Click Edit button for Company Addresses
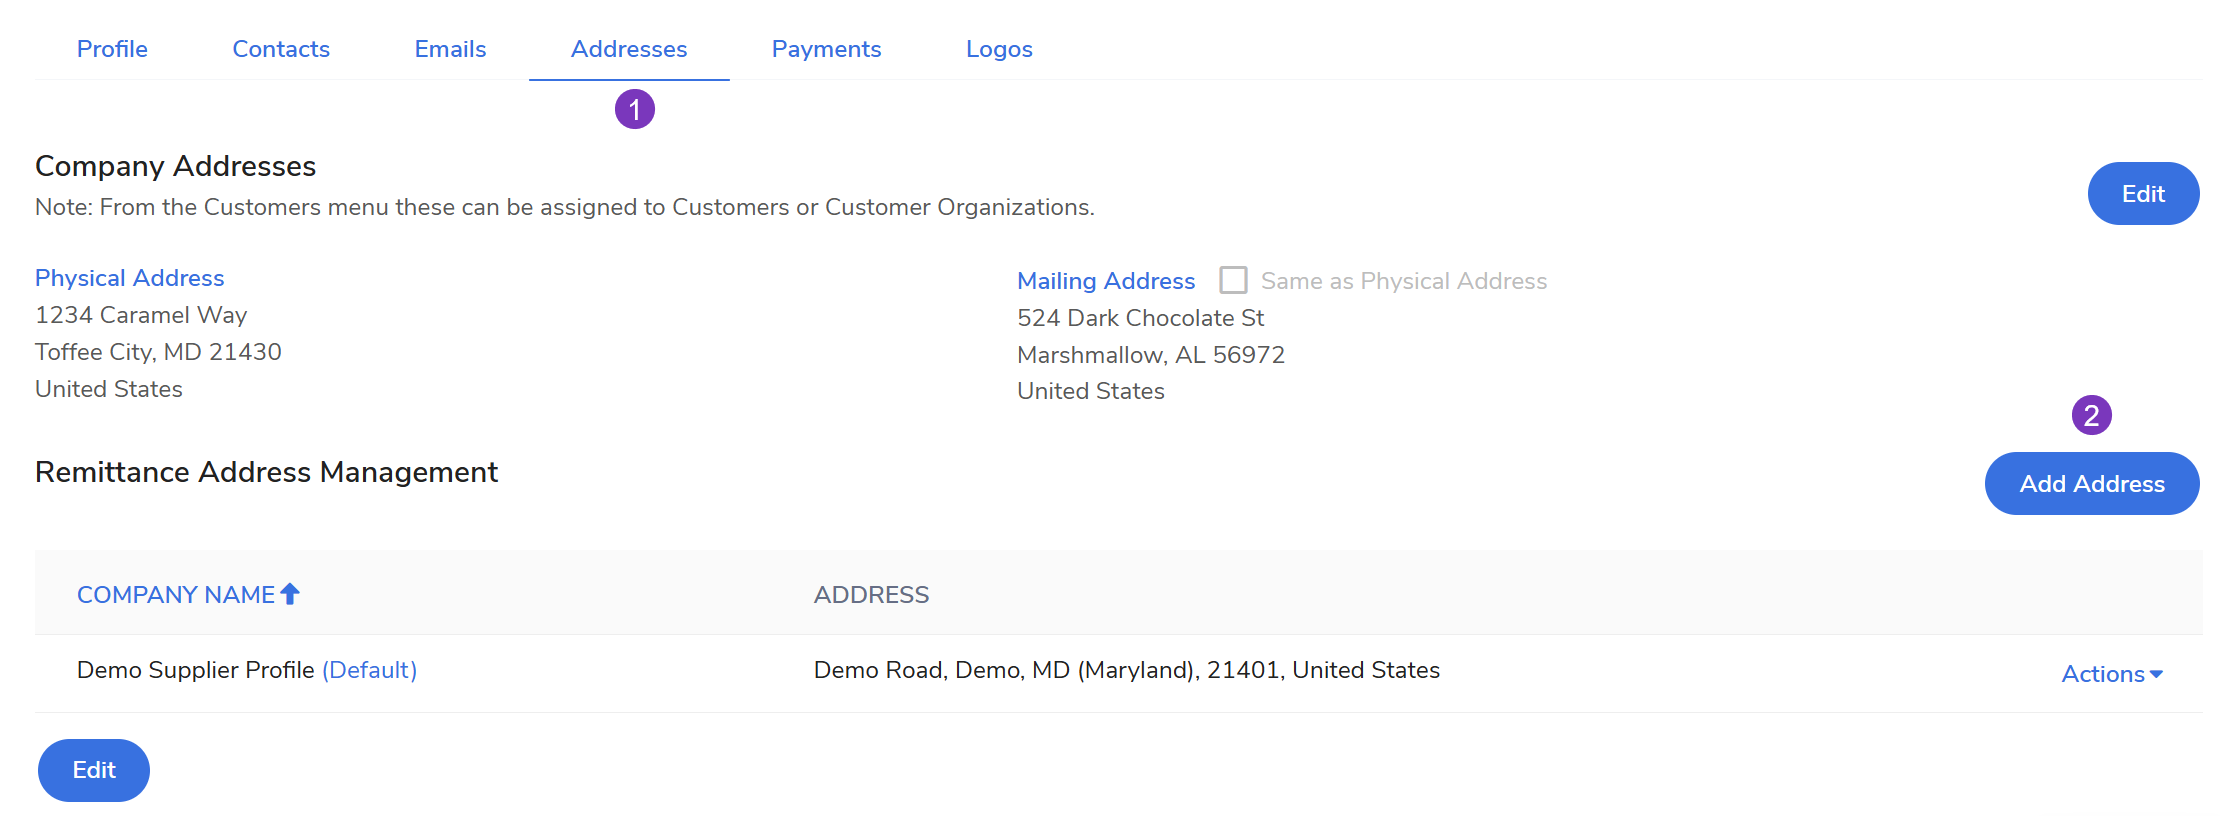The width and height of the screenshot is (2221, 816). point(2142,194)
